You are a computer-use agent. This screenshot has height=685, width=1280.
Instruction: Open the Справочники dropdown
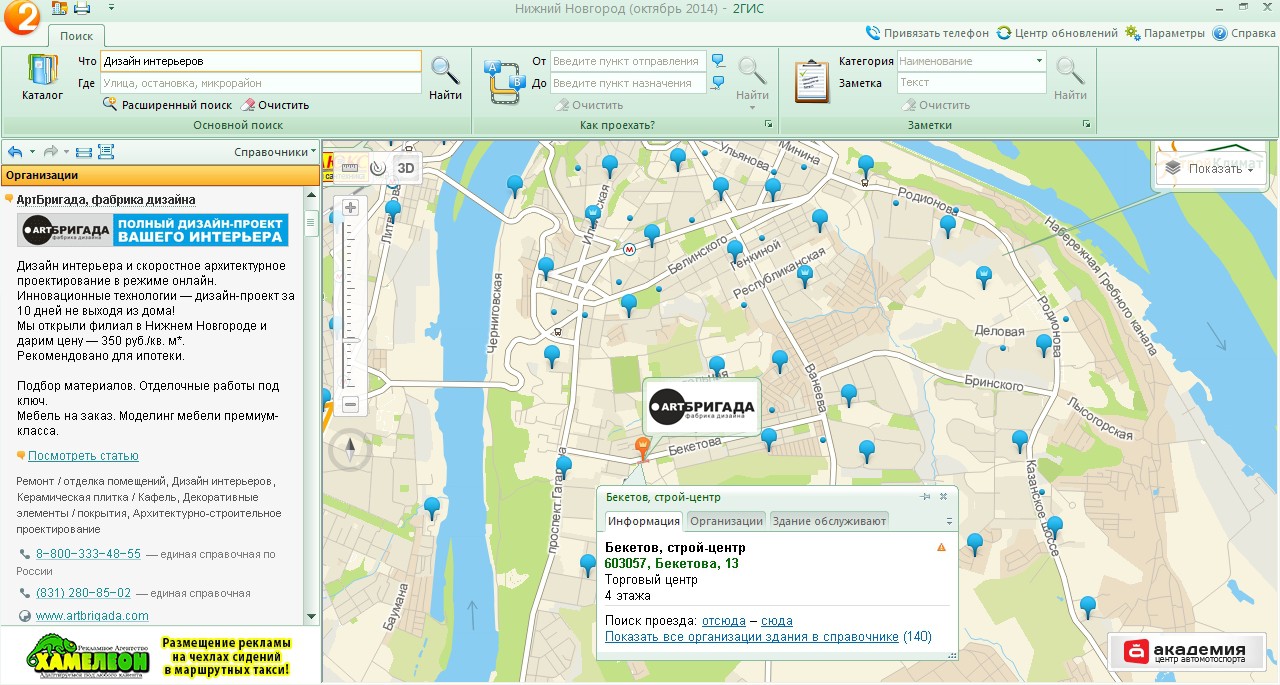tap(275, 152)
